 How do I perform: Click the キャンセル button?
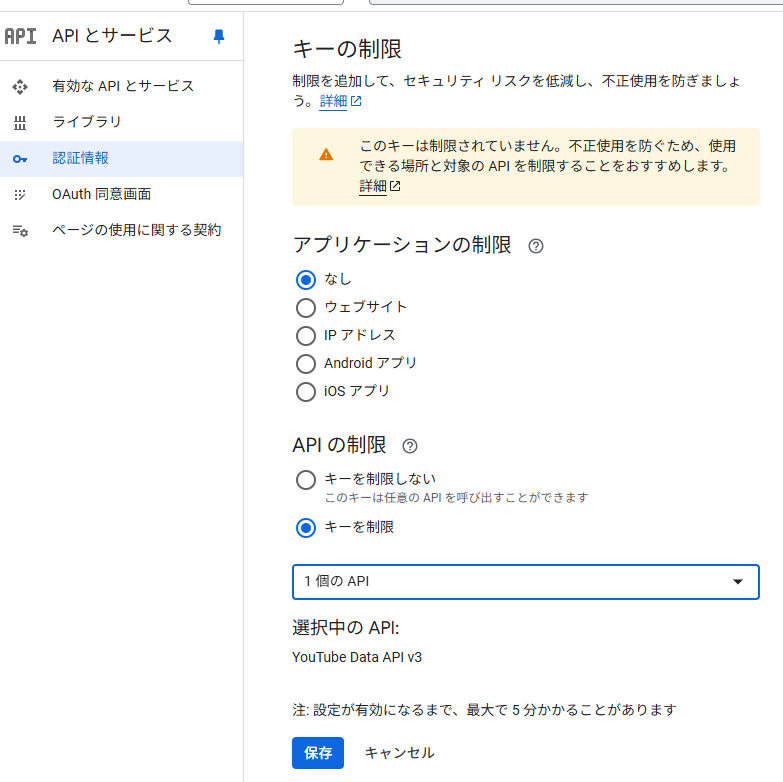[399, 753]
